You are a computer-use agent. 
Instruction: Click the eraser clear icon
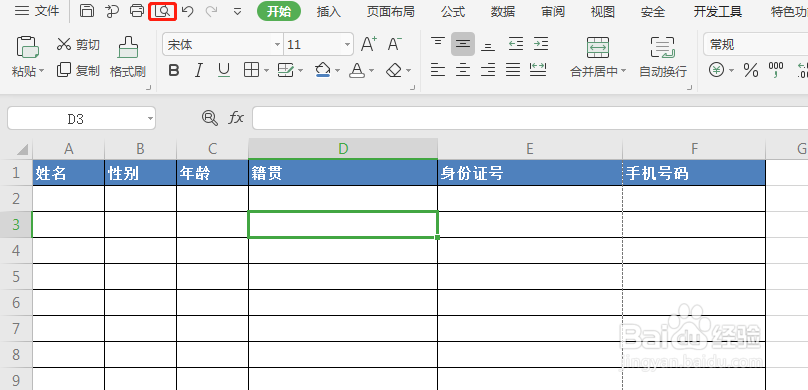coord(394,70)
